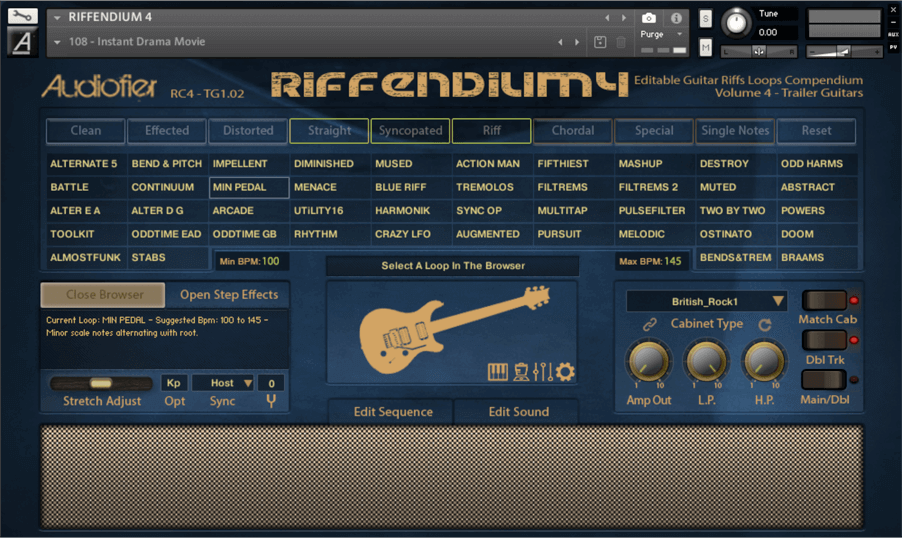This screenshot has height=538, width=902.
Task: Toggle the Match Cab switch
Action: coord(823,301)
